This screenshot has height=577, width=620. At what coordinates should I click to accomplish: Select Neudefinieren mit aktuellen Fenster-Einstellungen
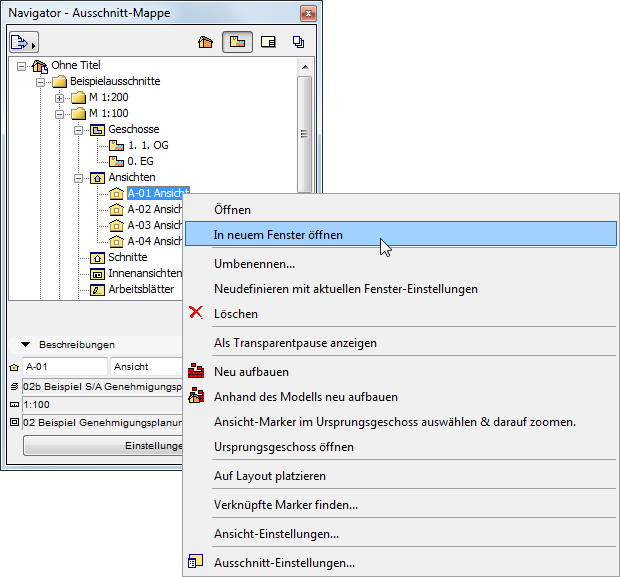coord(401,289)
